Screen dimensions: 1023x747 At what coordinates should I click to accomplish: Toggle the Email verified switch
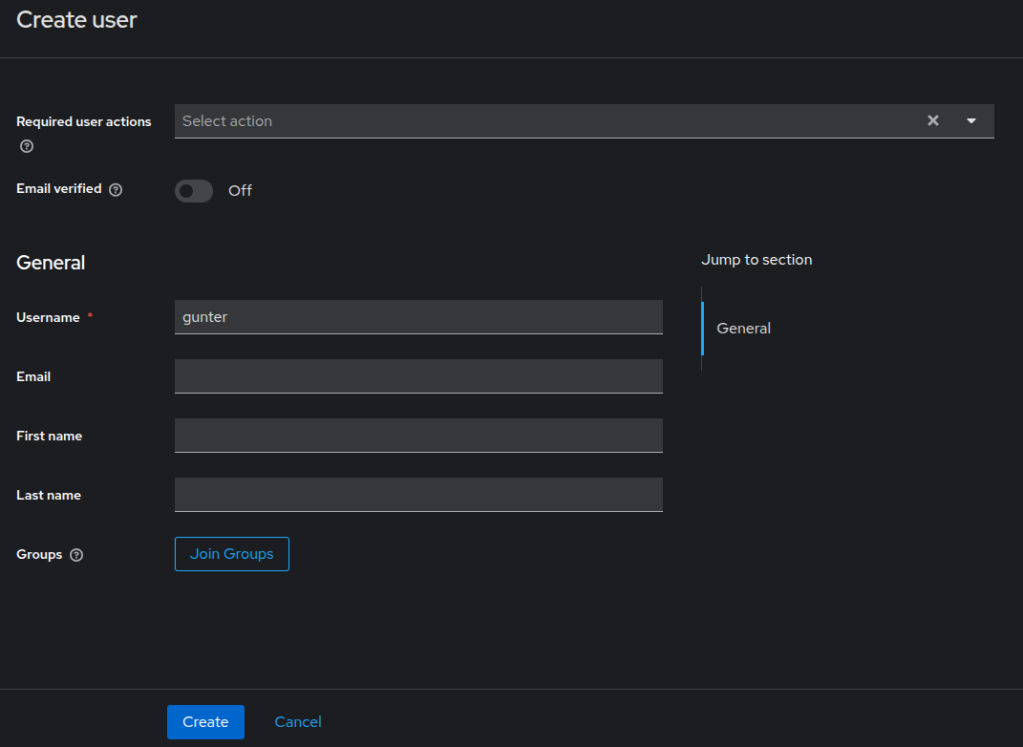[x=194, y=191]
